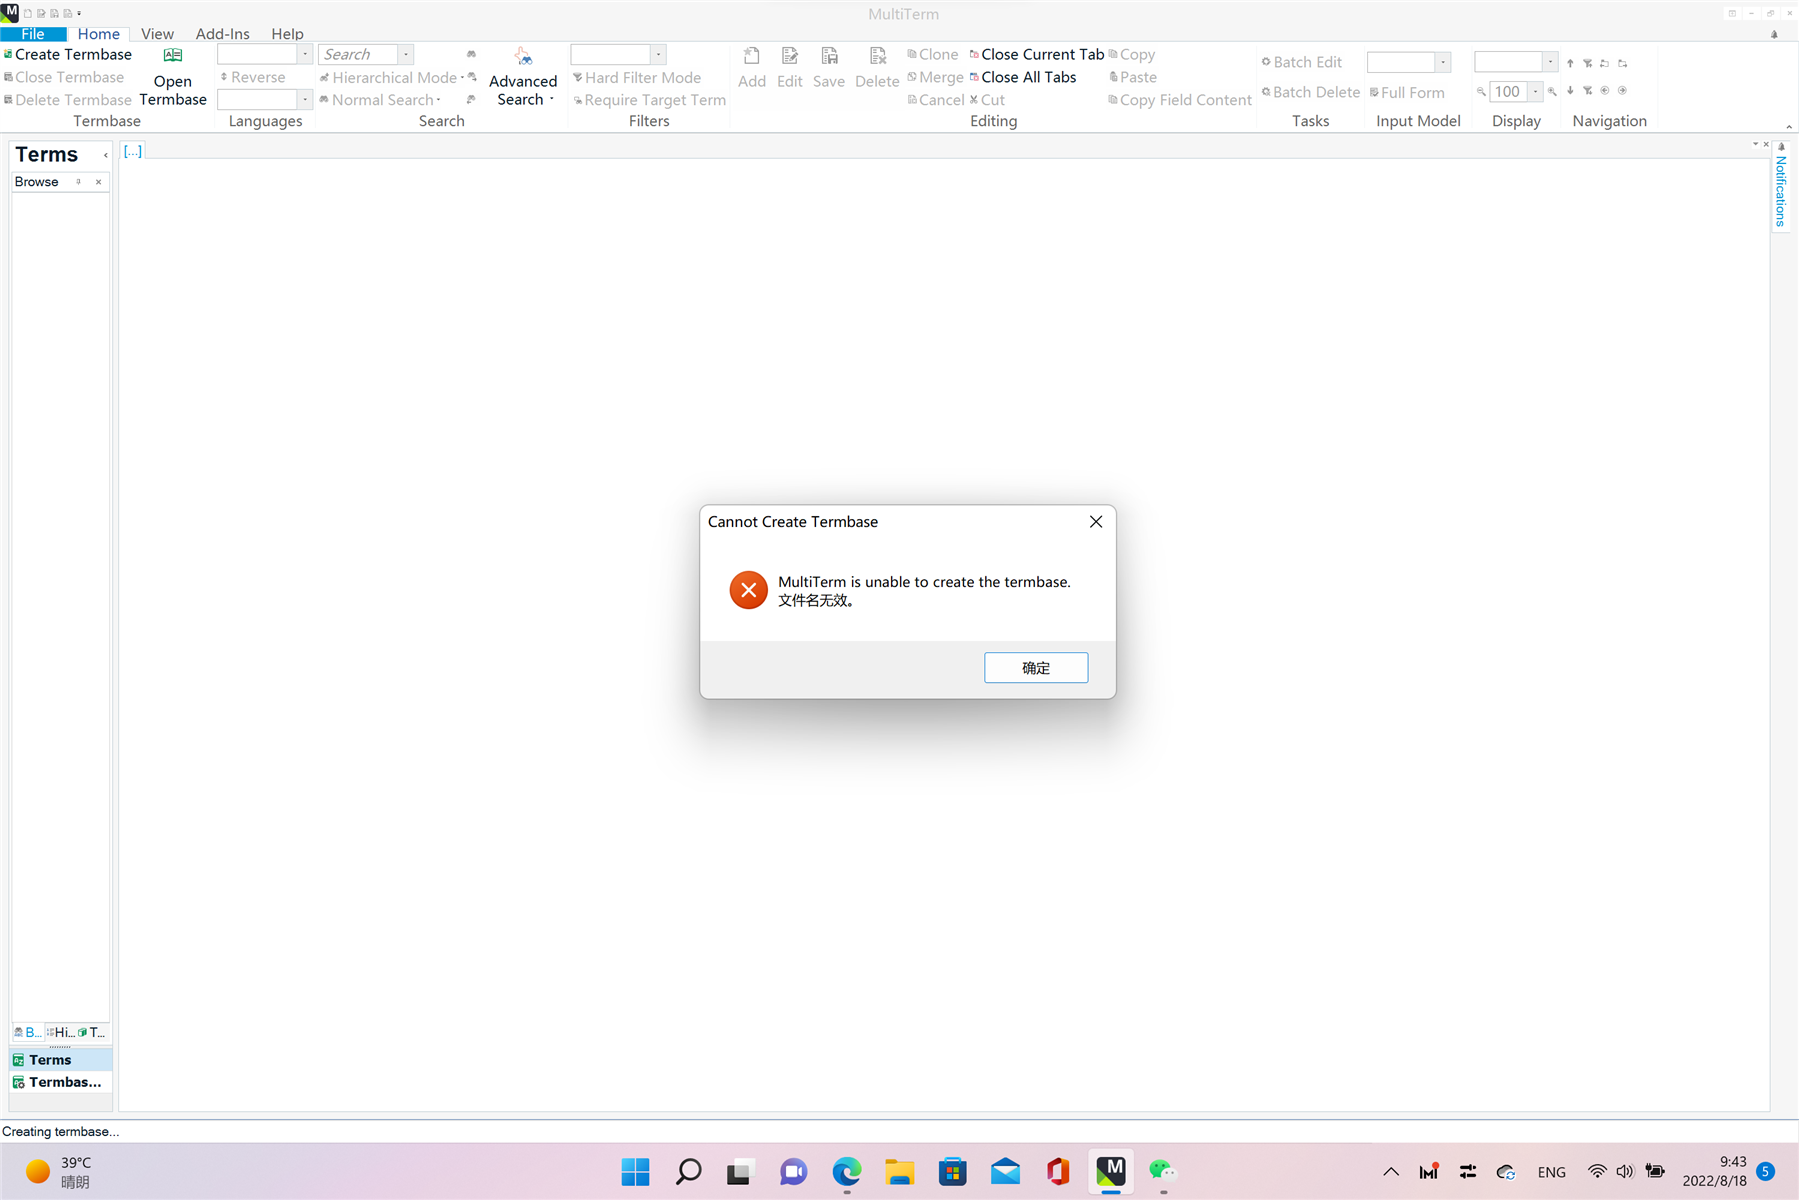Expand the target language dropdown
The image size is (1799, 1200).
point(305,99)
